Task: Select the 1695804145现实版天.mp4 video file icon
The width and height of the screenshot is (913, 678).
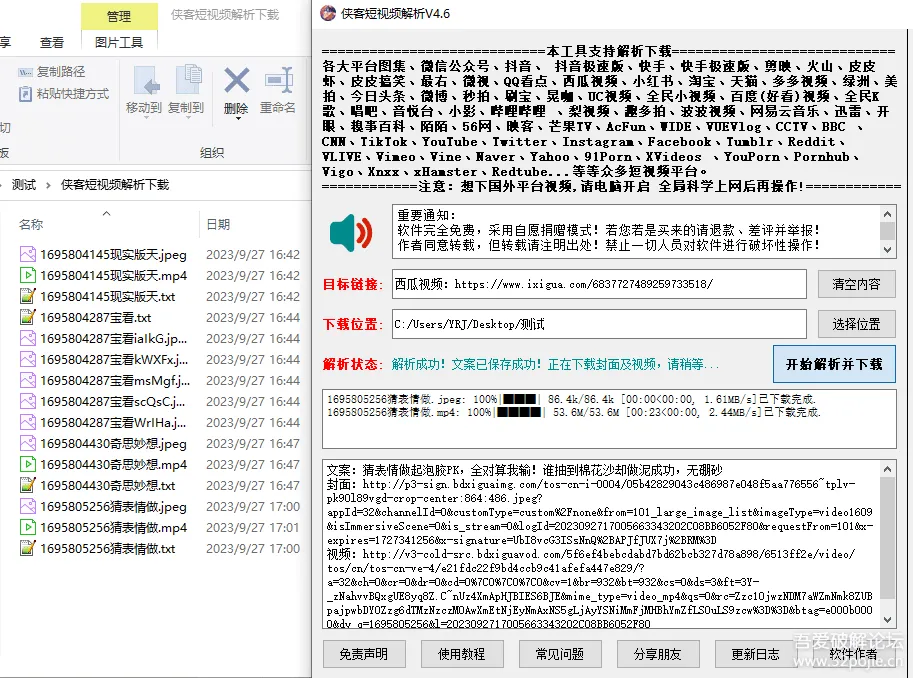Action: tap(27, 275)
